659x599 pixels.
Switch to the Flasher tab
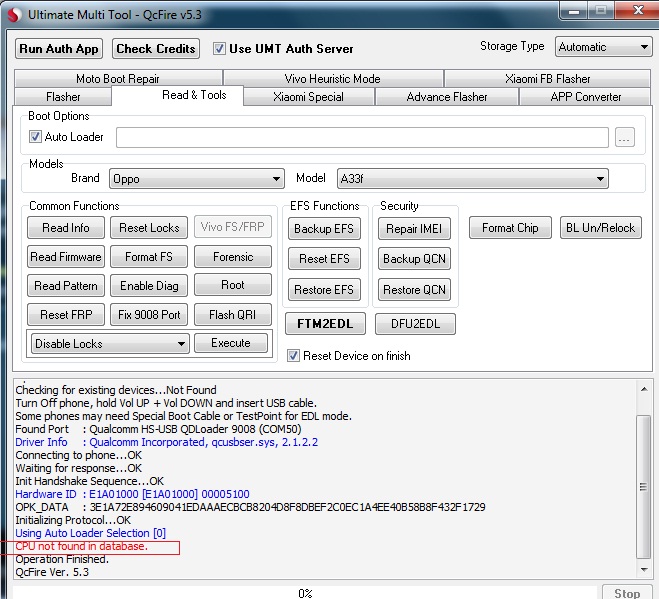(63, 97)
